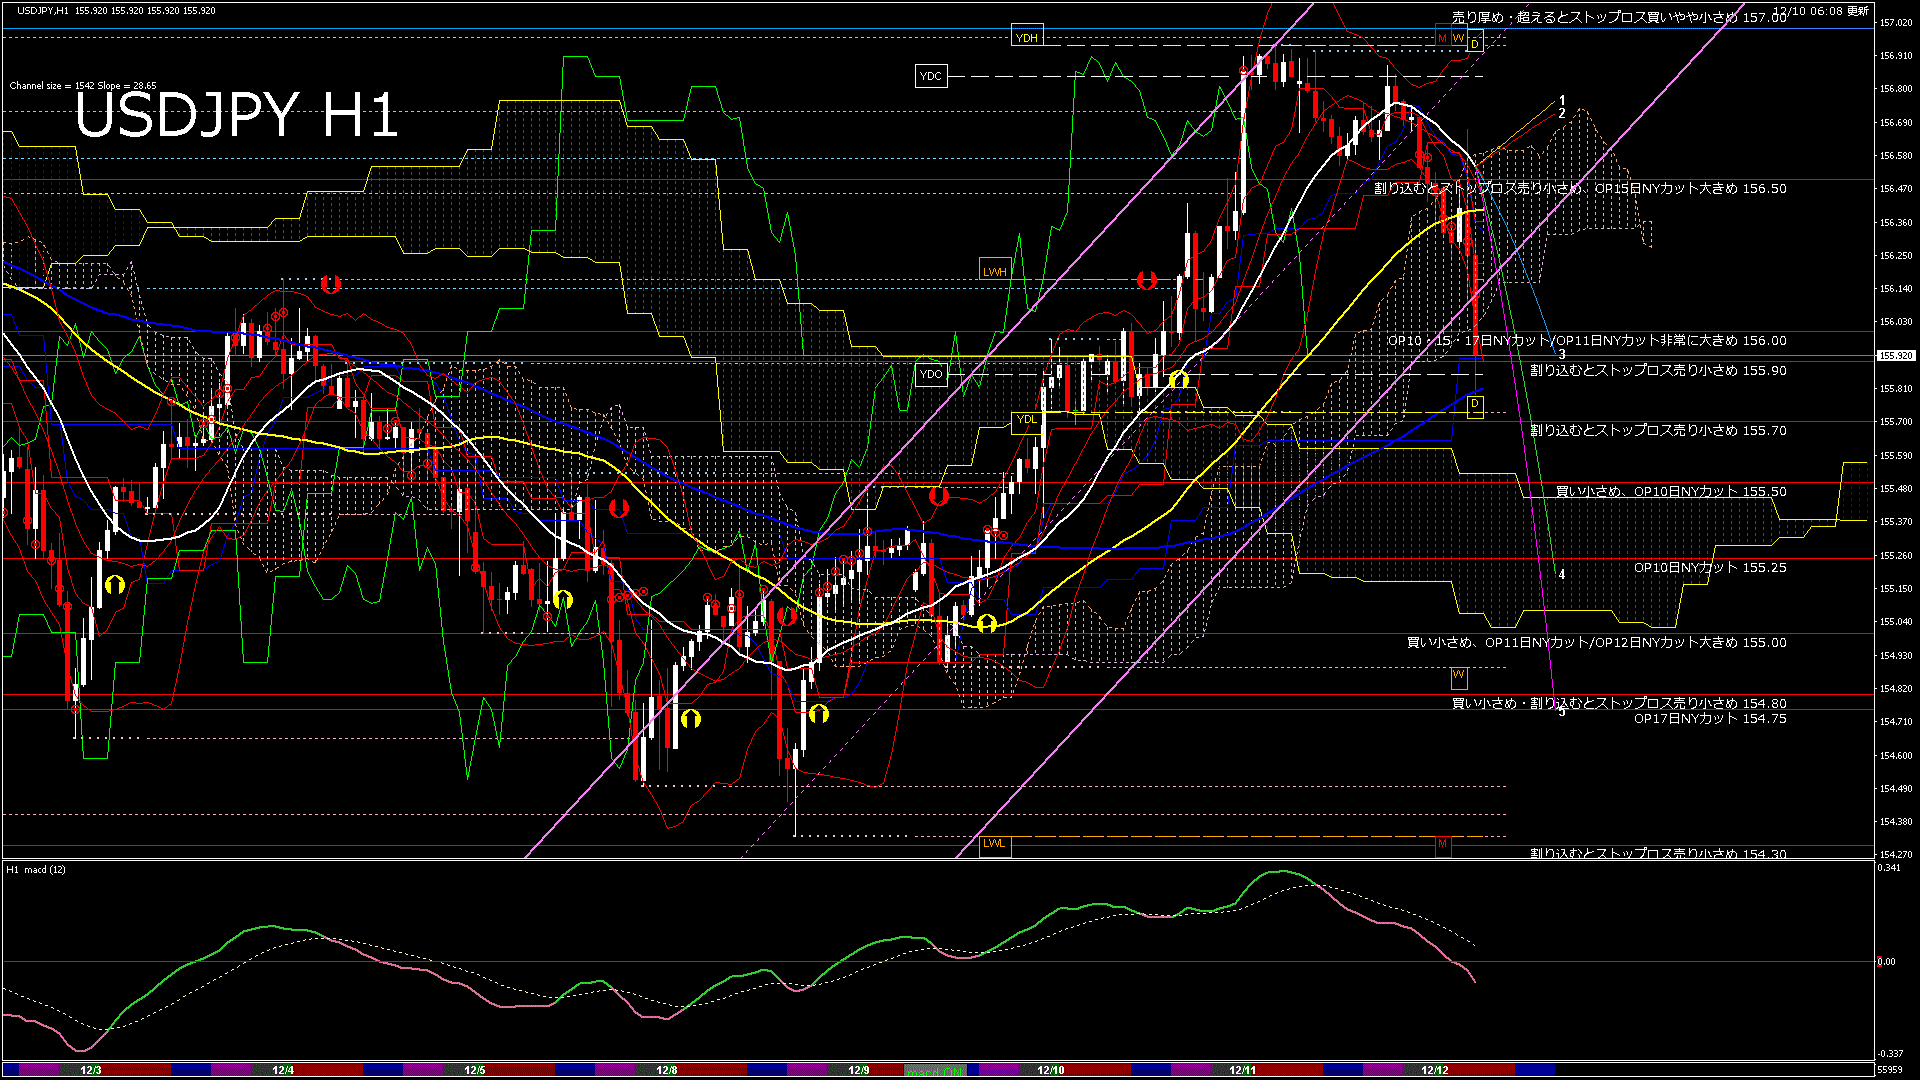1920x1080 pixels.
Task: Select the LWH last-week-high label
Action: [994, 271]
